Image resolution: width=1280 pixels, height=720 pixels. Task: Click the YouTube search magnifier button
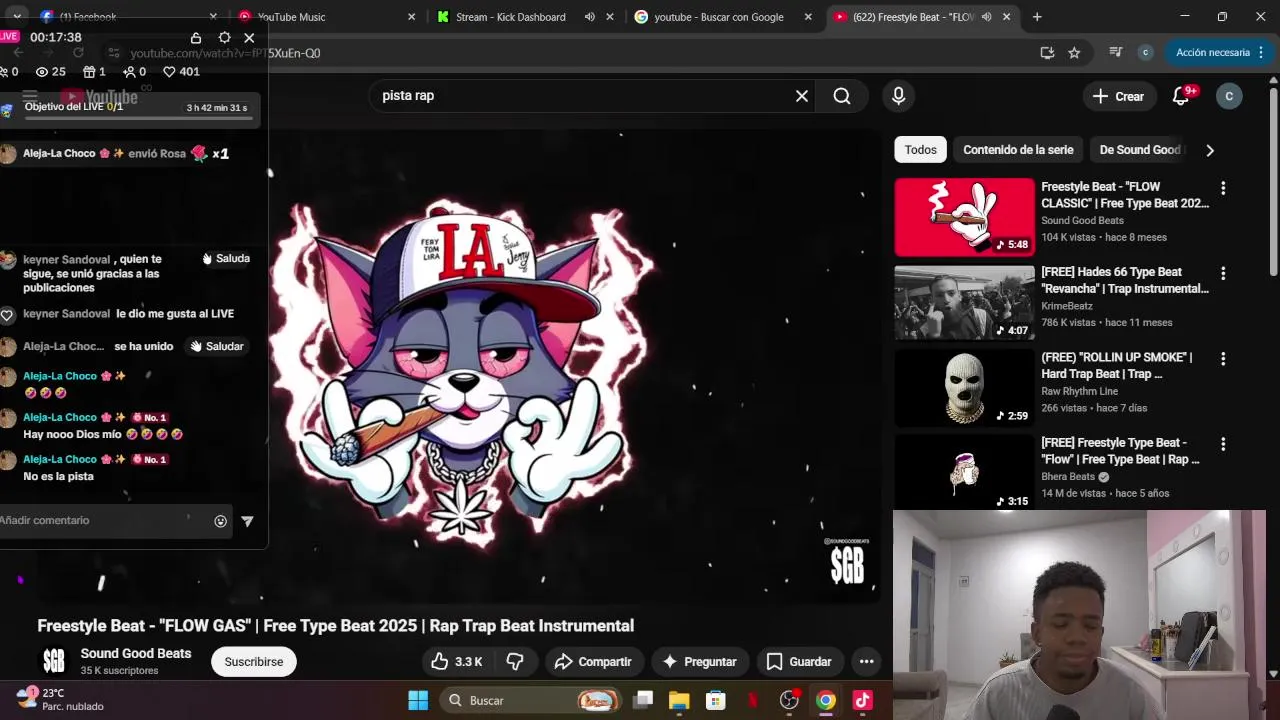[x=842, y=96]
